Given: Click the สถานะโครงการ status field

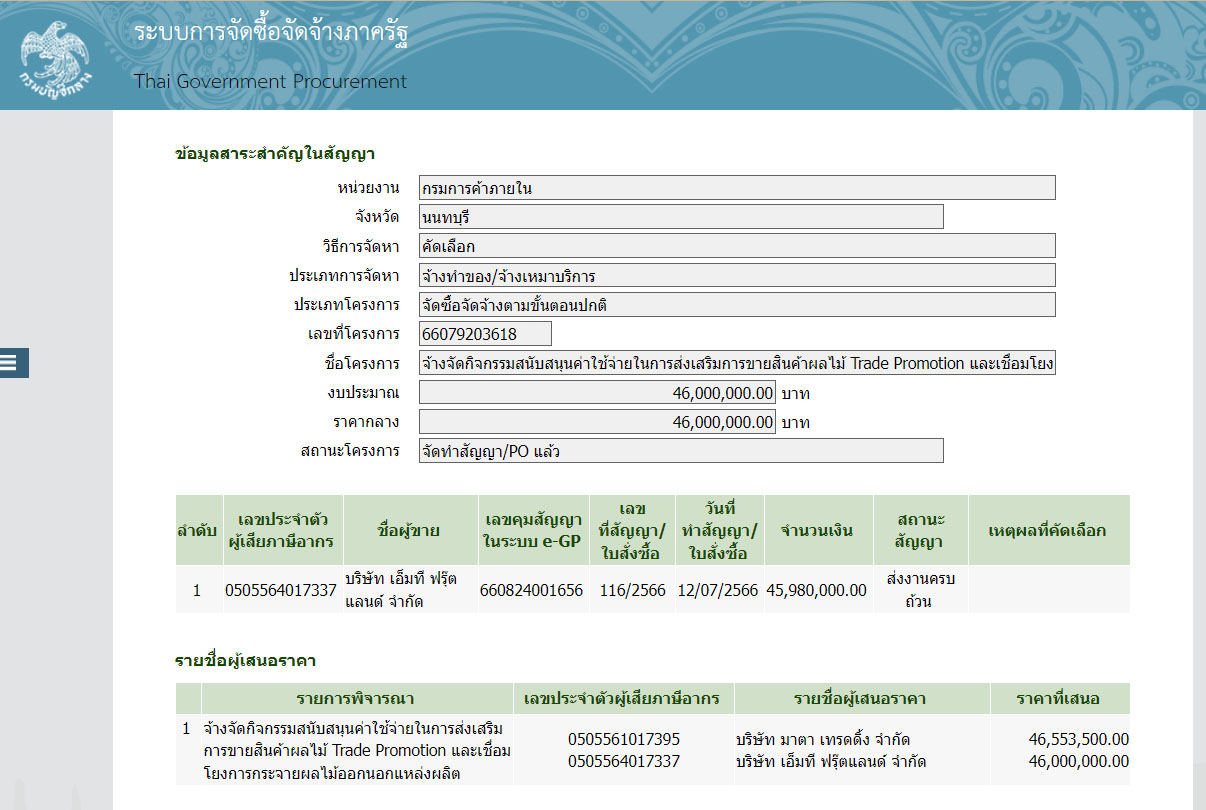Looking at the screenshot, I should pyautogui.click(x=681, y=451).
